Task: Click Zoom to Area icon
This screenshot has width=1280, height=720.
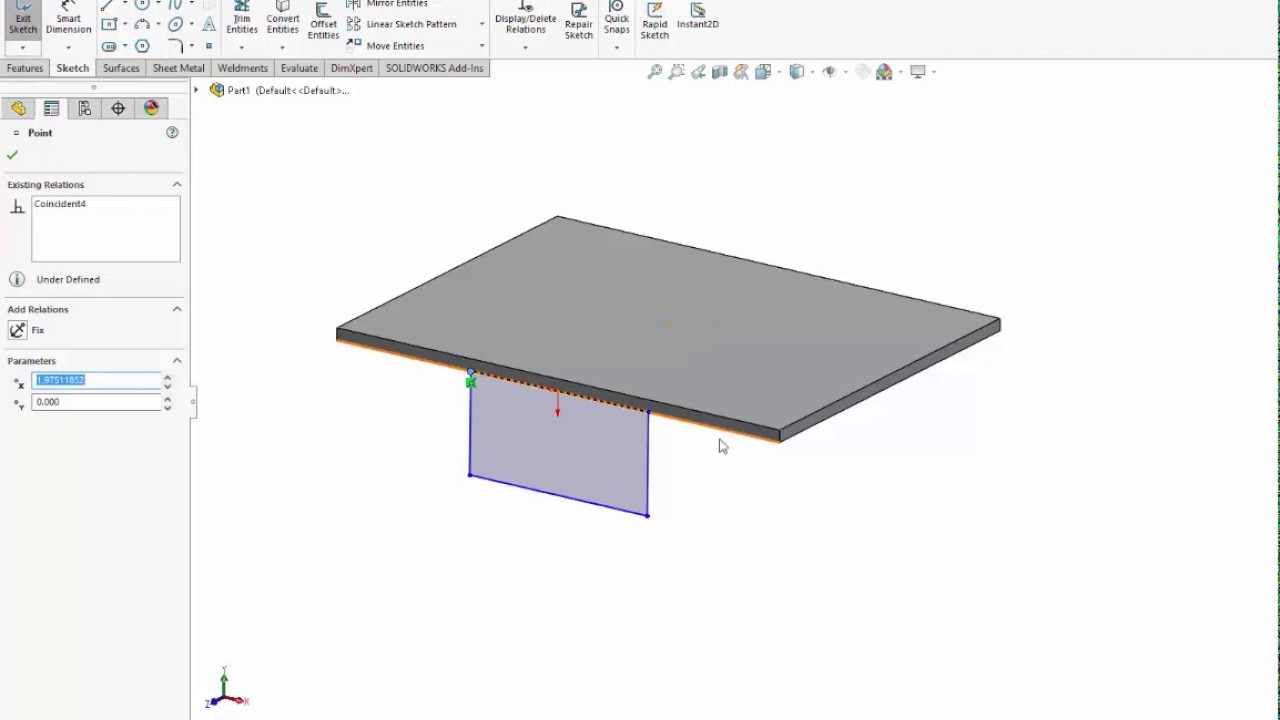Action: point(676,72)
